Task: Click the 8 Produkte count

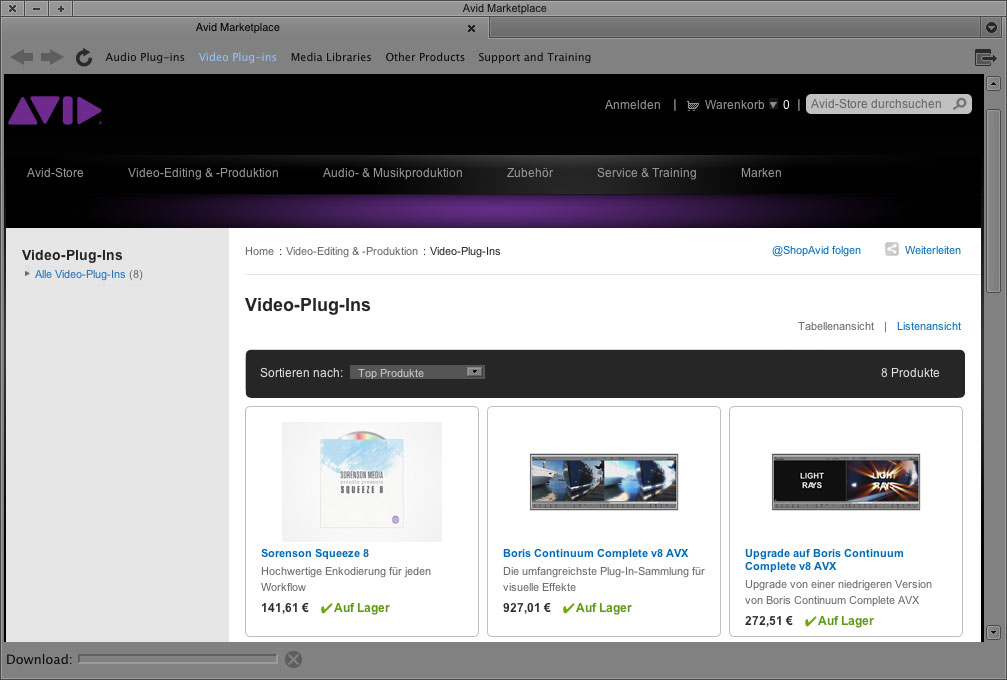Action: point(910,373)
